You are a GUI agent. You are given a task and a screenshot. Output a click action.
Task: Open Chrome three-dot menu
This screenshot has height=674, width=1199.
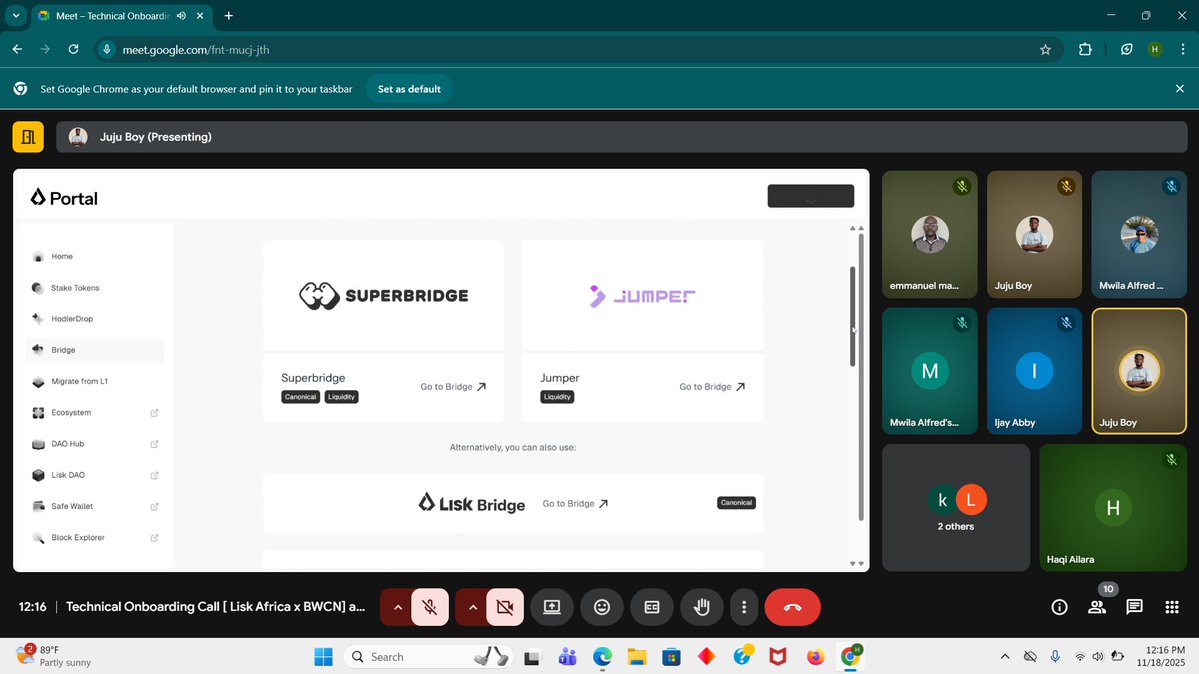[1183, 50]
